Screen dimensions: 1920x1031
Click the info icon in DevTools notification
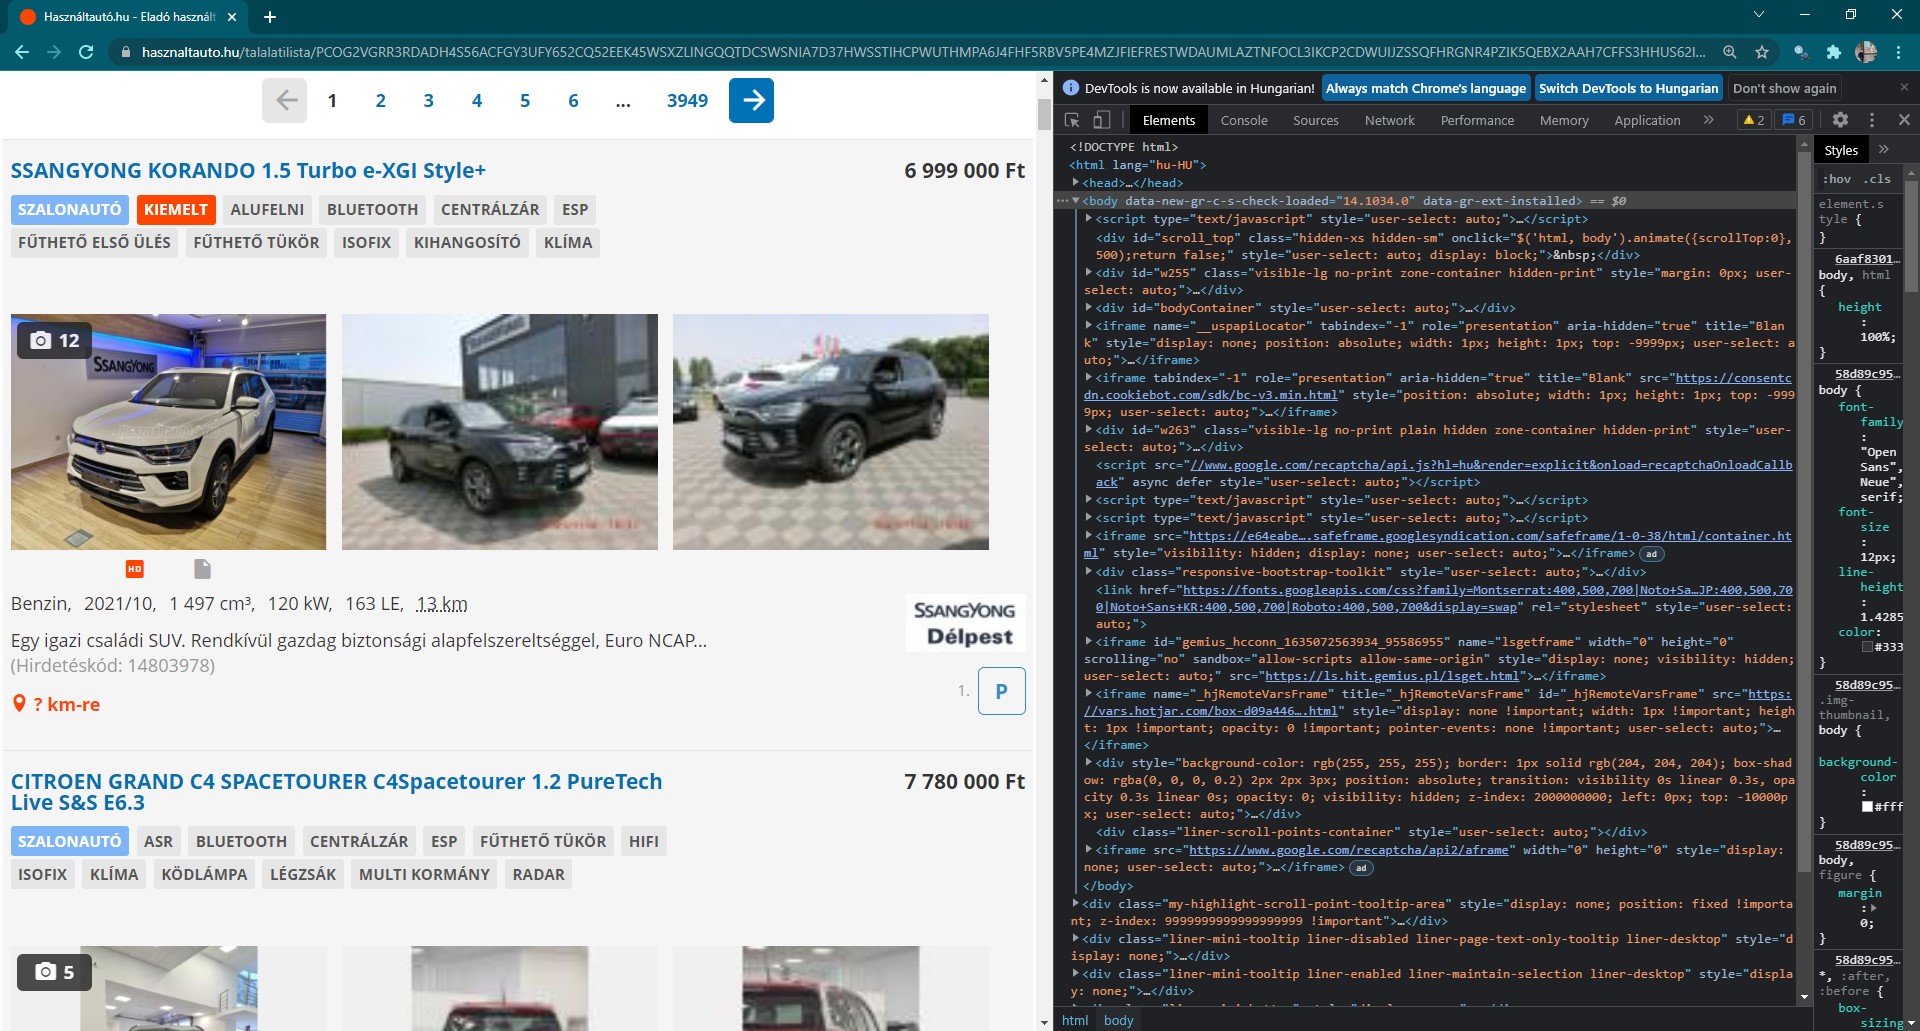[x=1071, y=88]
